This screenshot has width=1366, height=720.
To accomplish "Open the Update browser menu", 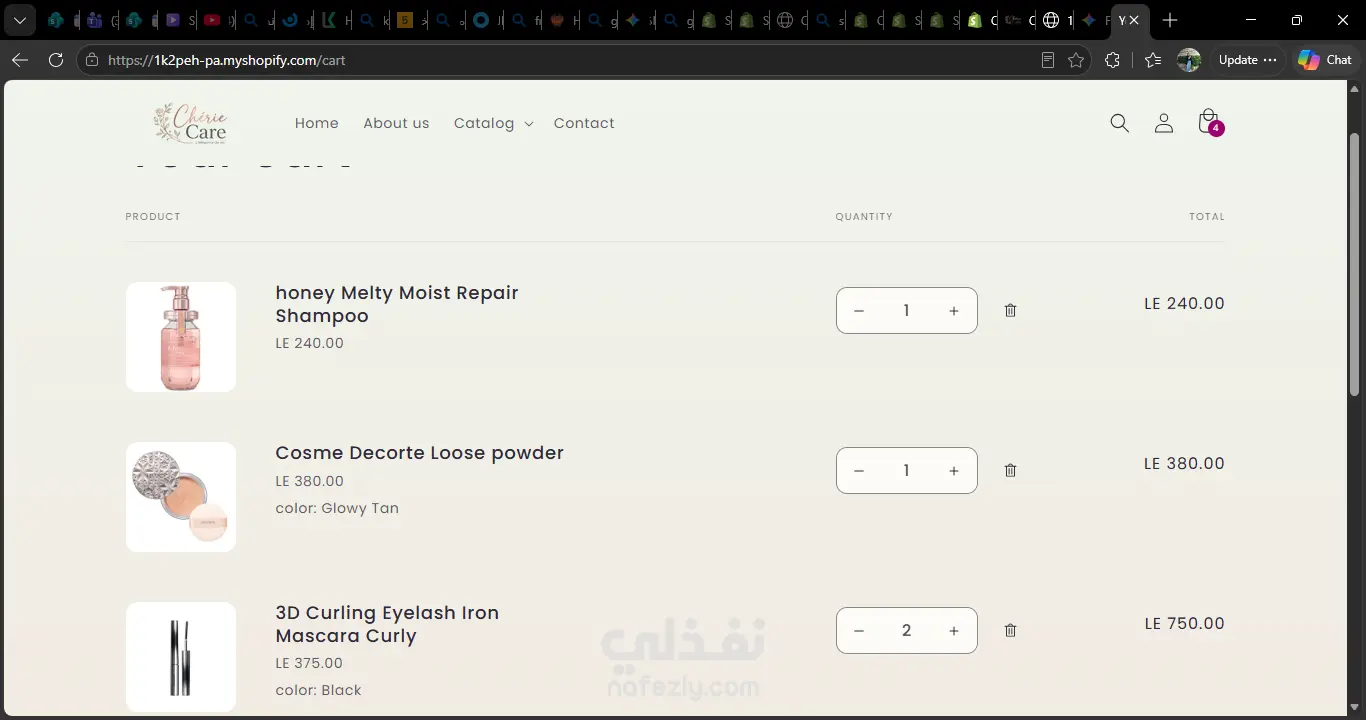I will click(1247, 60).
